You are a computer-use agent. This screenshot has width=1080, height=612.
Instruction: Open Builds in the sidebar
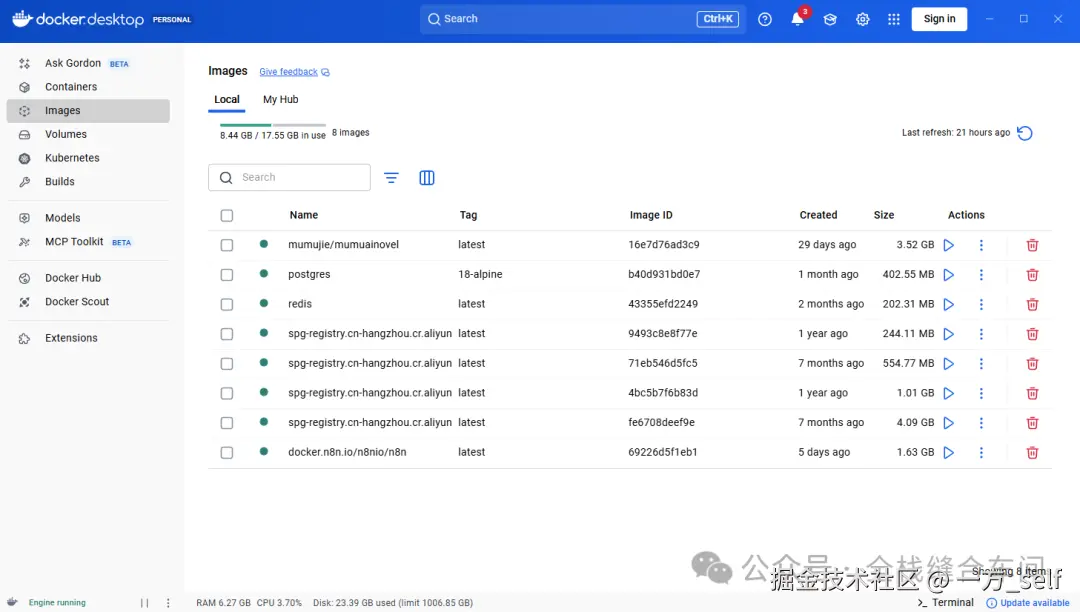tap(88, 182)
